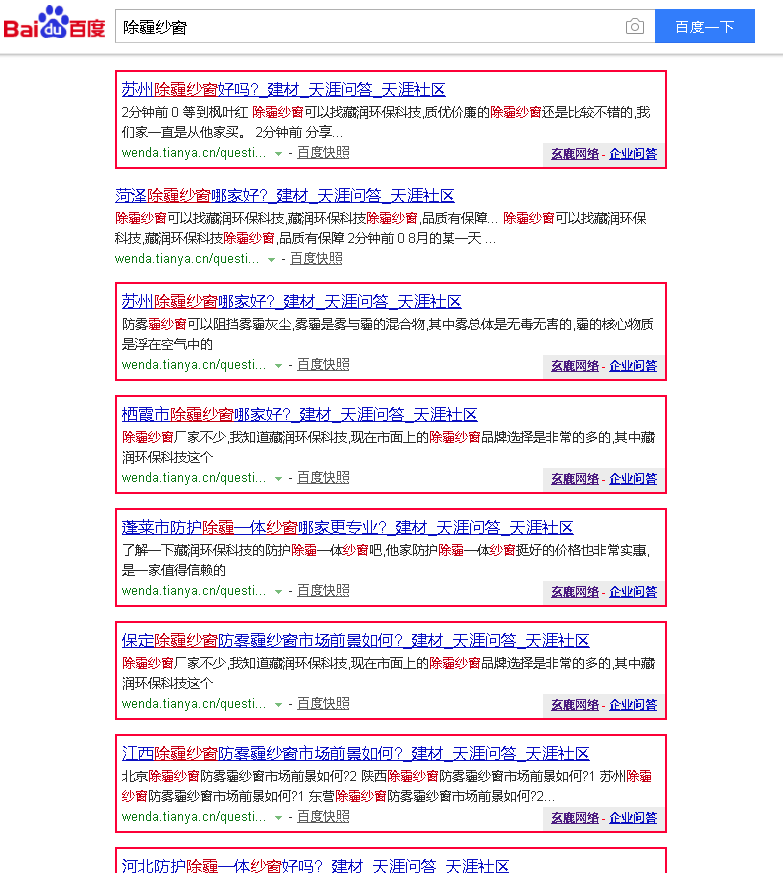Open camera image search icon

(634, 26)
